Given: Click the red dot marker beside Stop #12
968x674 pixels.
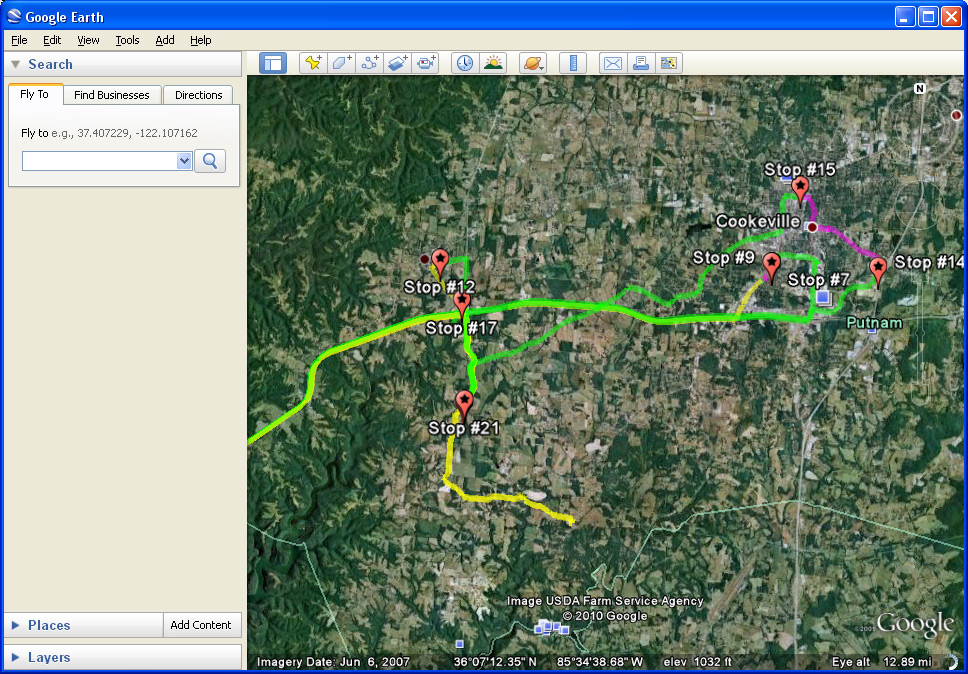Looking at the screenshot, I should coord(425,259).
